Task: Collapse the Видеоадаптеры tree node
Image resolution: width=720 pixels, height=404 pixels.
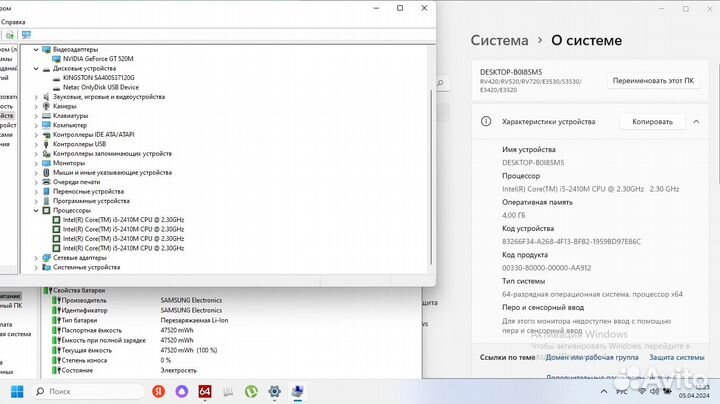Action: click(x=36, y=49)
